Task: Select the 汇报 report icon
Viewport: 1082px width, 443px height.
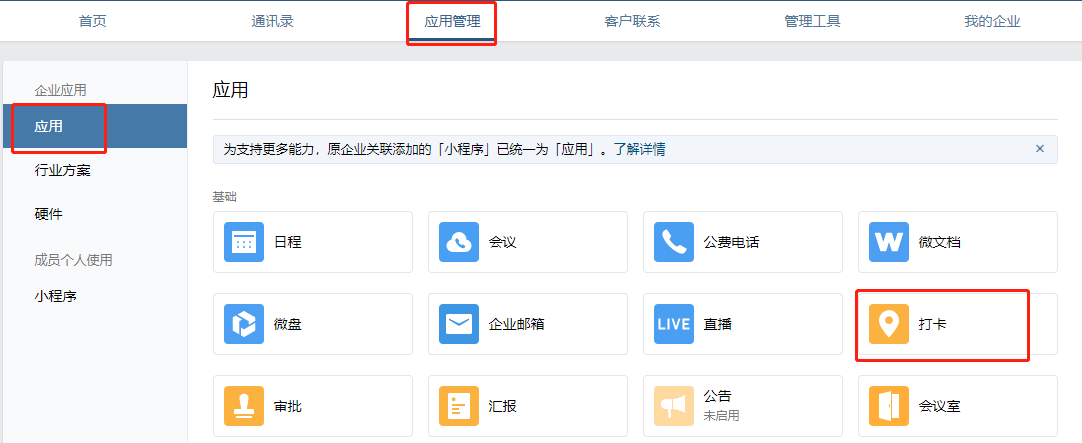Action: point(459,406)
